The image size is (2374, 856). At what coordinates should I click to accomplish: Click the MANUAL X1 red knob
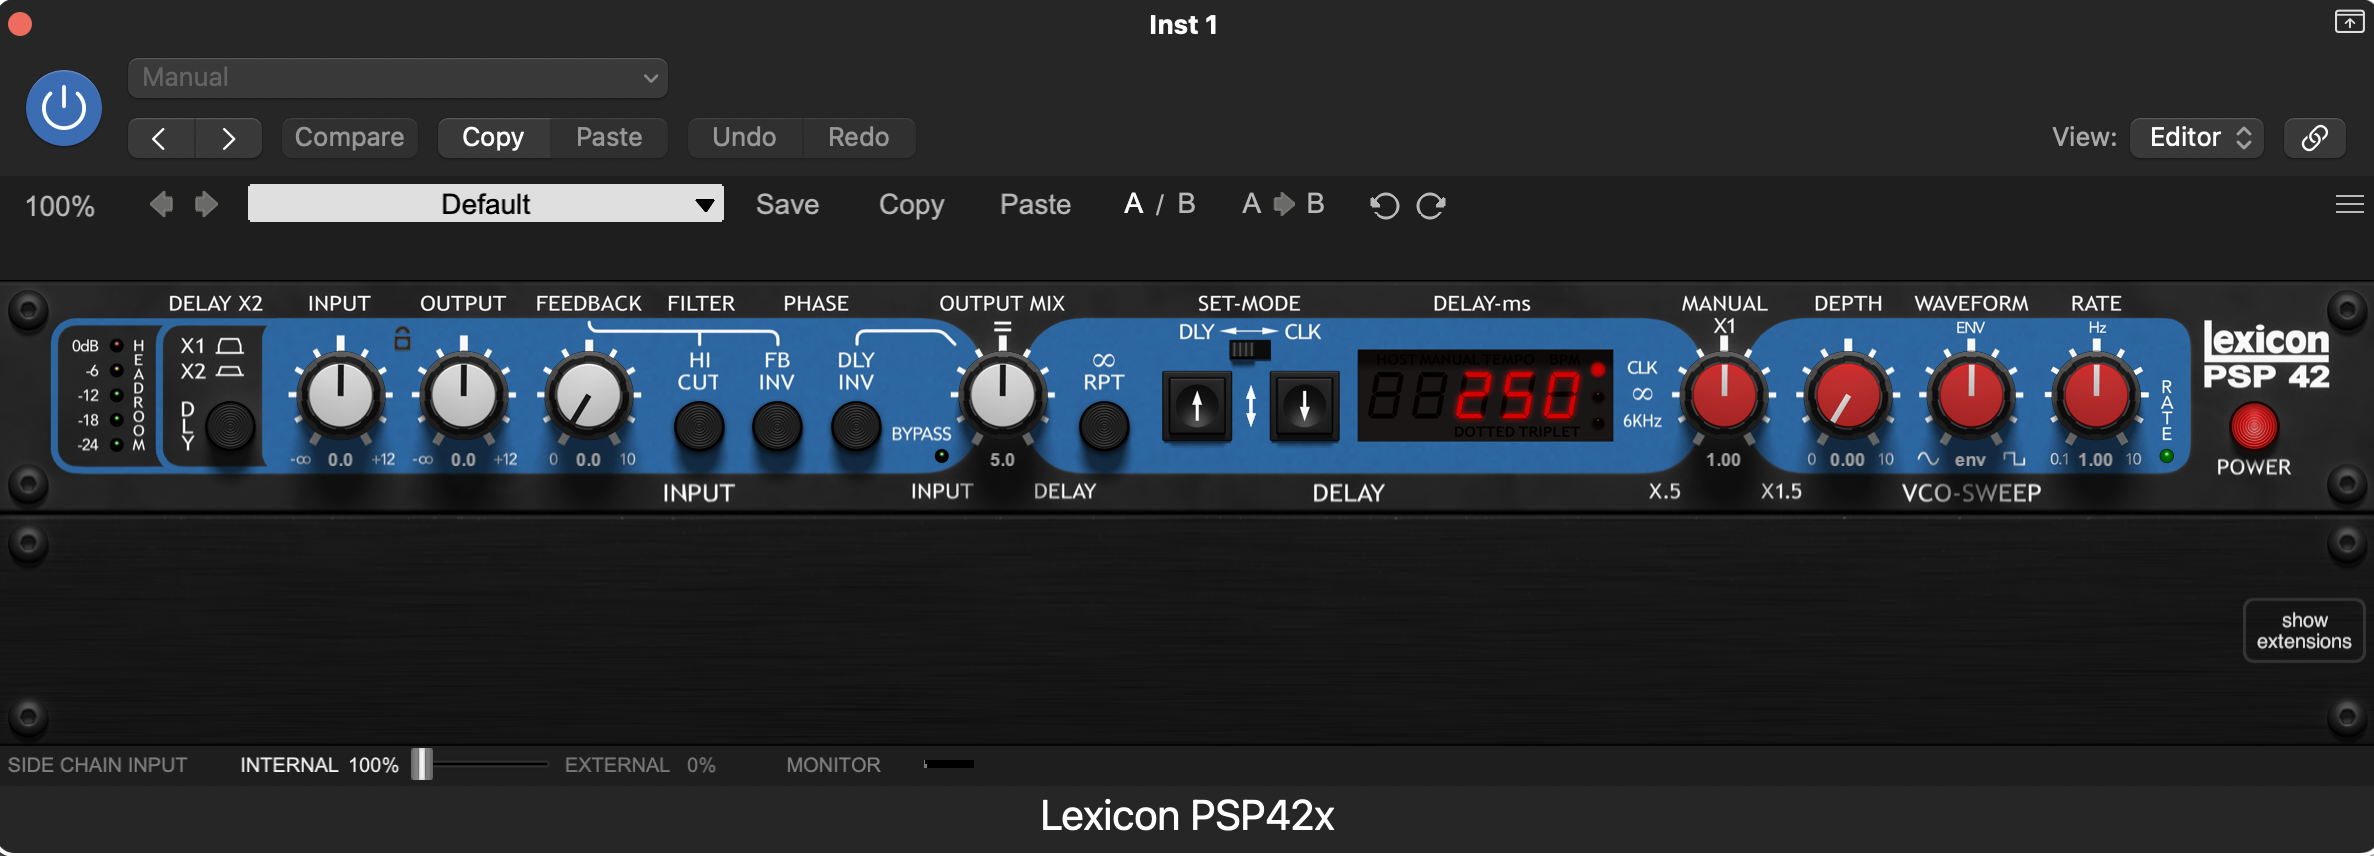click(1723, 396)
